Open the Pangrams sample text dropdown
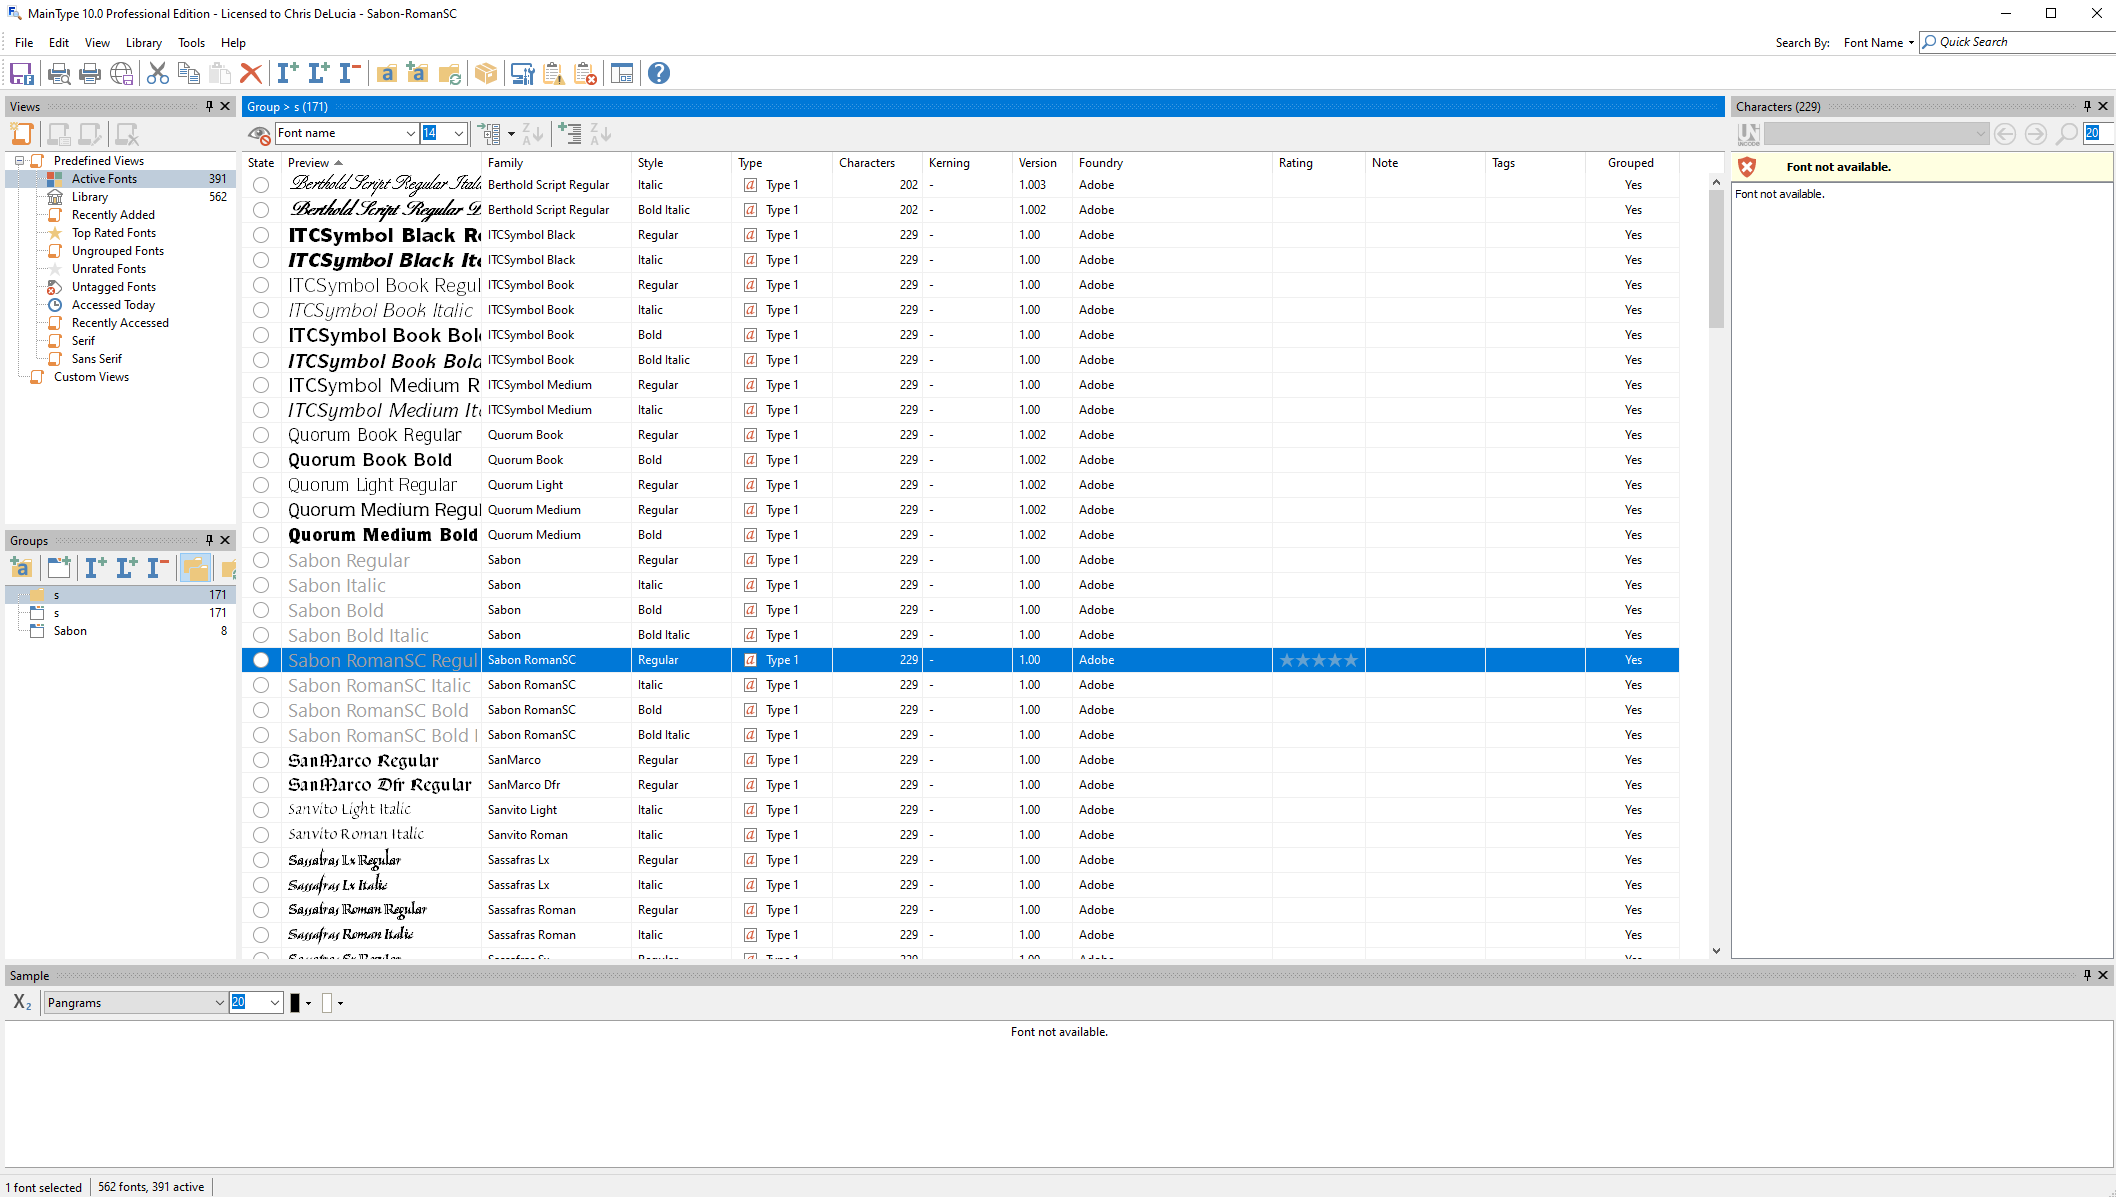 pyautogui.click(x=219, y=1003)
